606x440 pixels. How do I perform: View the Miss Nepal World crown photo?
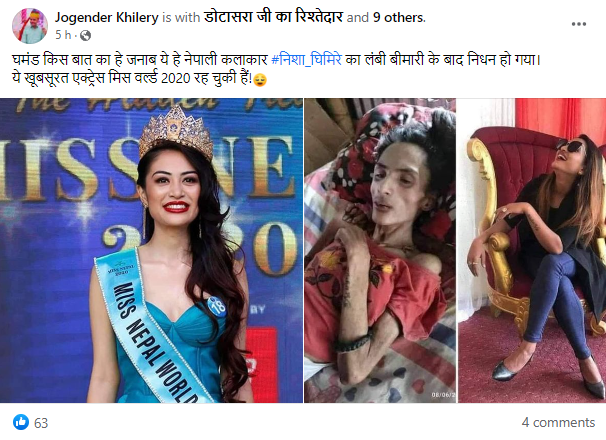(x=152, y=251)
